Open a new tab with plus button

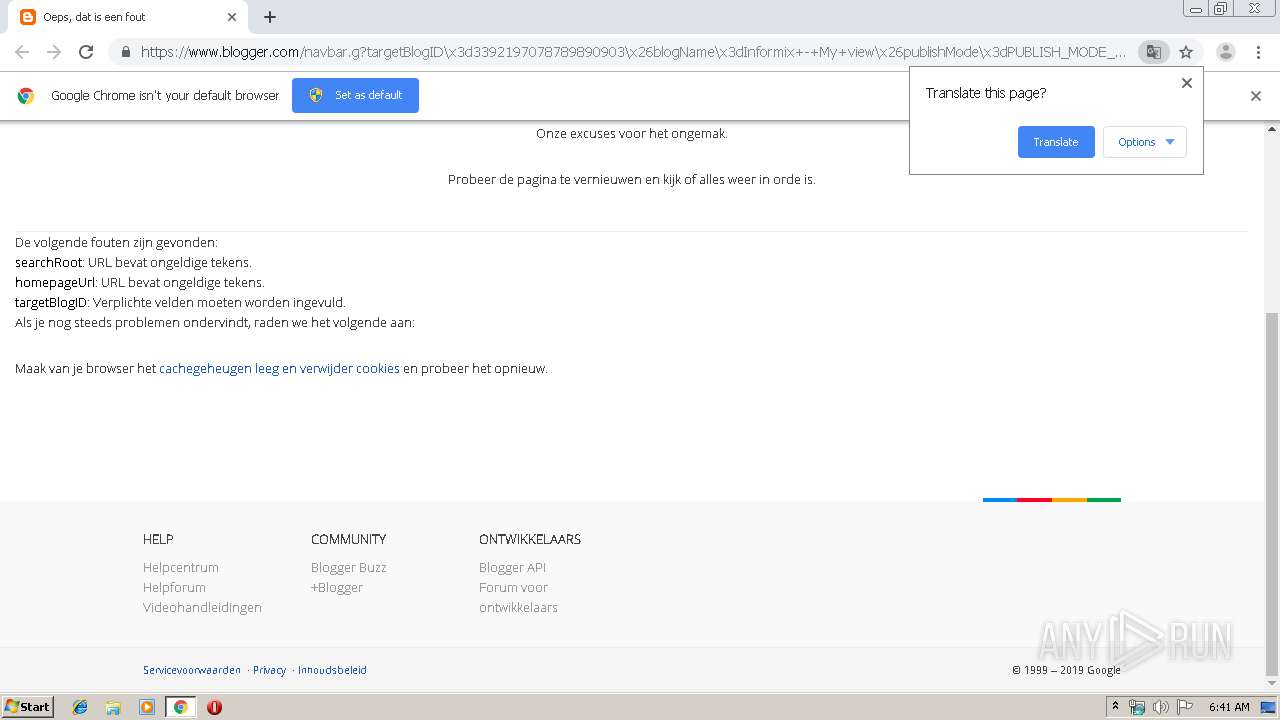click(x=270, y=17)
